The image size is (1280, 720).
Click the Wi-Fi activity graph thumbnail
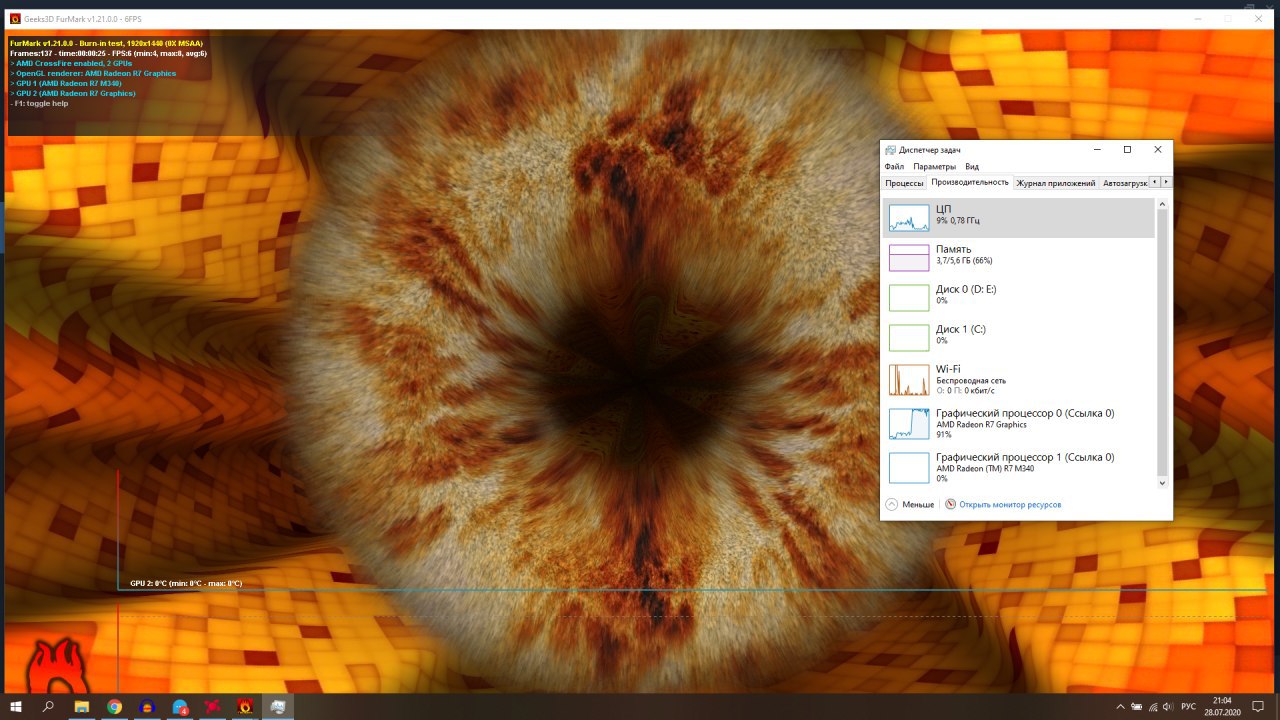tap(909, 380)
